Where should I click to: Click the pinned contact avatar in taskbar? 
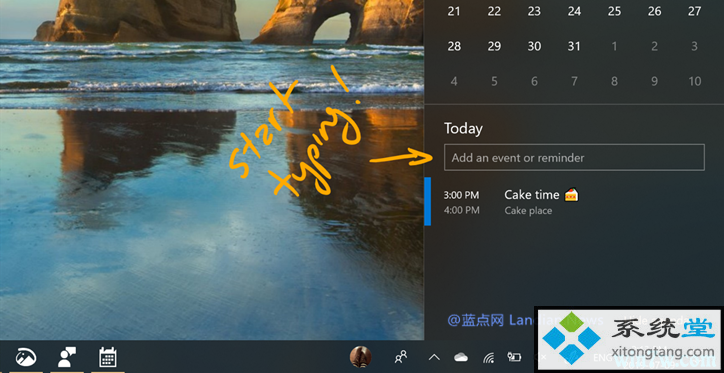pos(361,357)
